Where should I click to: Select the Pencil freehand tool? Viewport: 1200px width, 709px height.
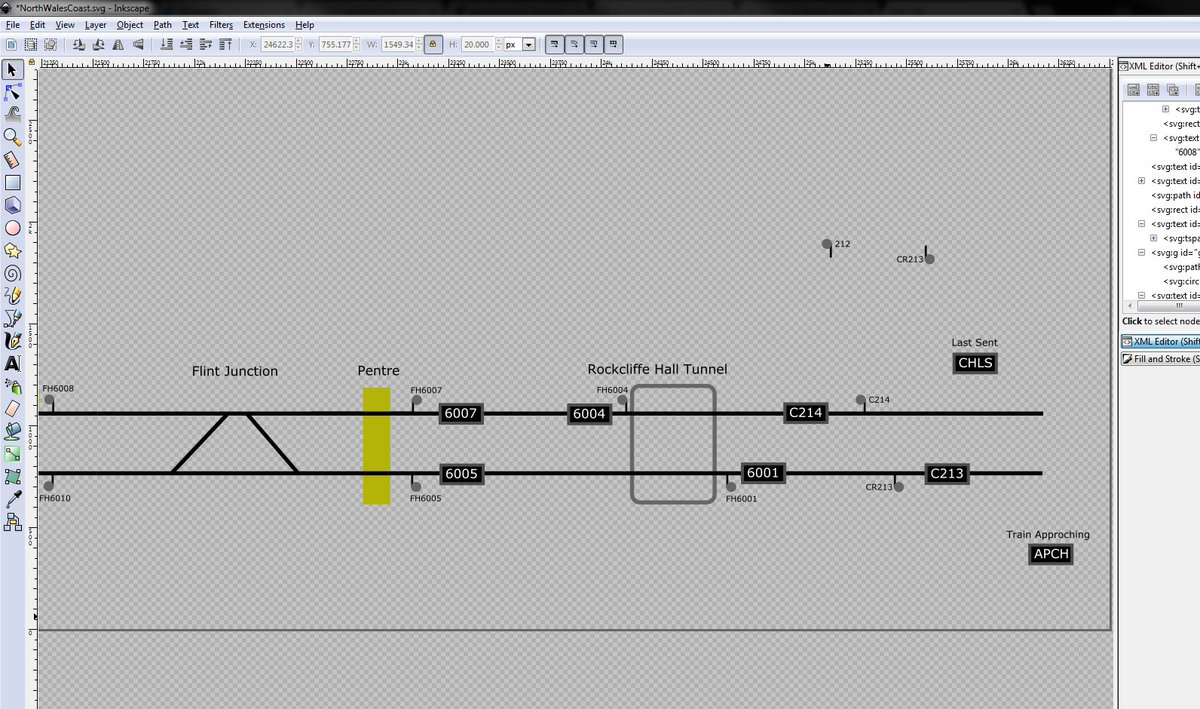pyautogui.click(x=13, y=295)
